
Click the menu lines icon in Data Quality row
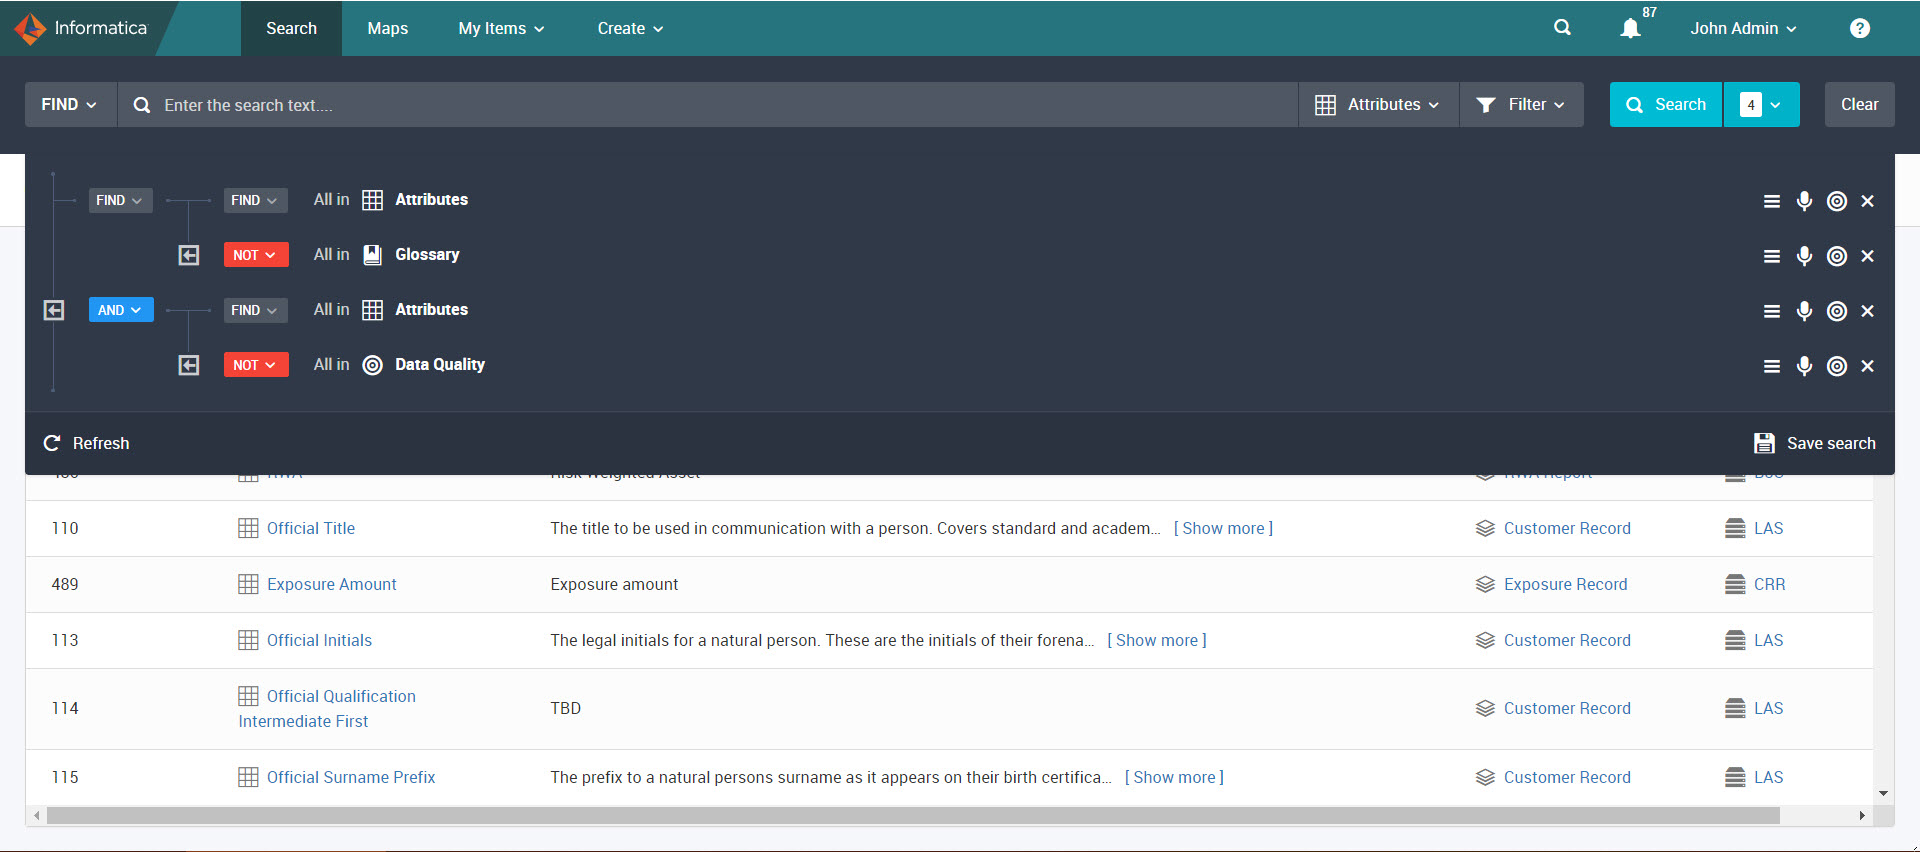click(1772, 366)
